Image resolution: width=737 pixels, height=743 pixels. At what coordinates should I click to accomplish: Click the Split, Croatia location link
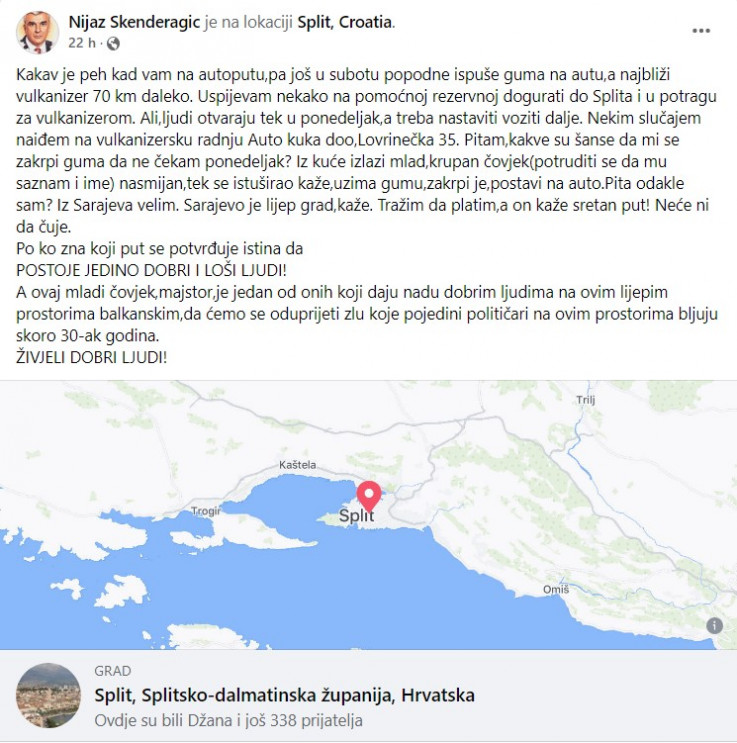pyautogui.click(x=345, y=22)
